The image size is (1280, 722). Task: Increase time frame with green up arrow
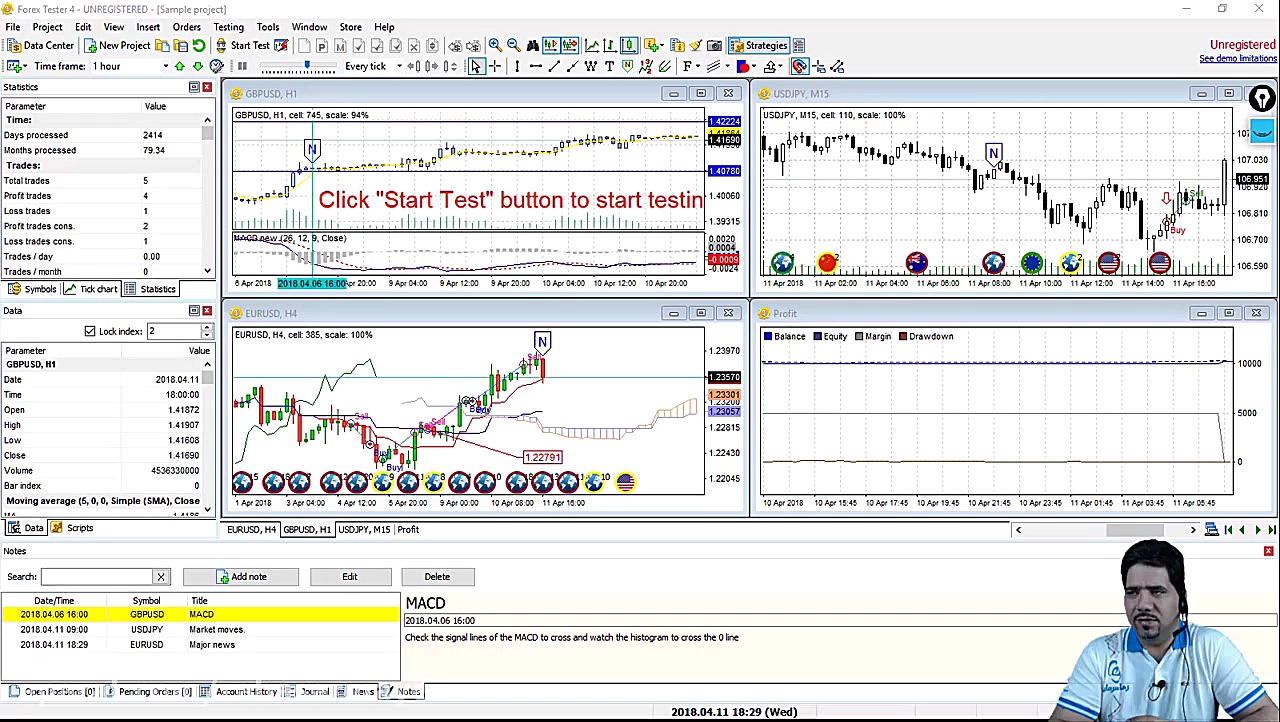(179, 66)
